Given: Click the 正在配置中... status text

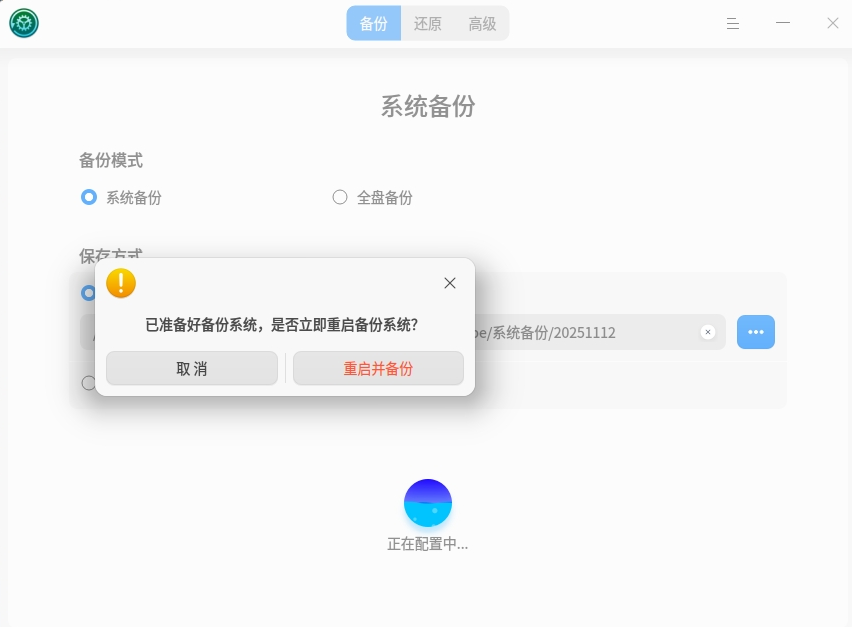Looking at the screenshot, I should point(428,544).
